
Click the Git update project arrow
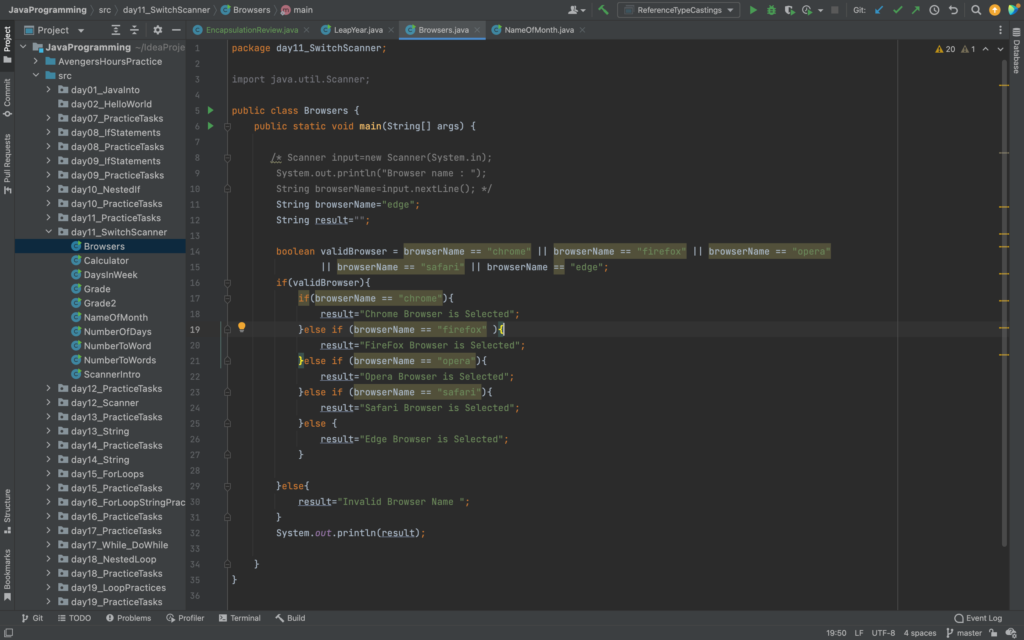click(878, 10)
